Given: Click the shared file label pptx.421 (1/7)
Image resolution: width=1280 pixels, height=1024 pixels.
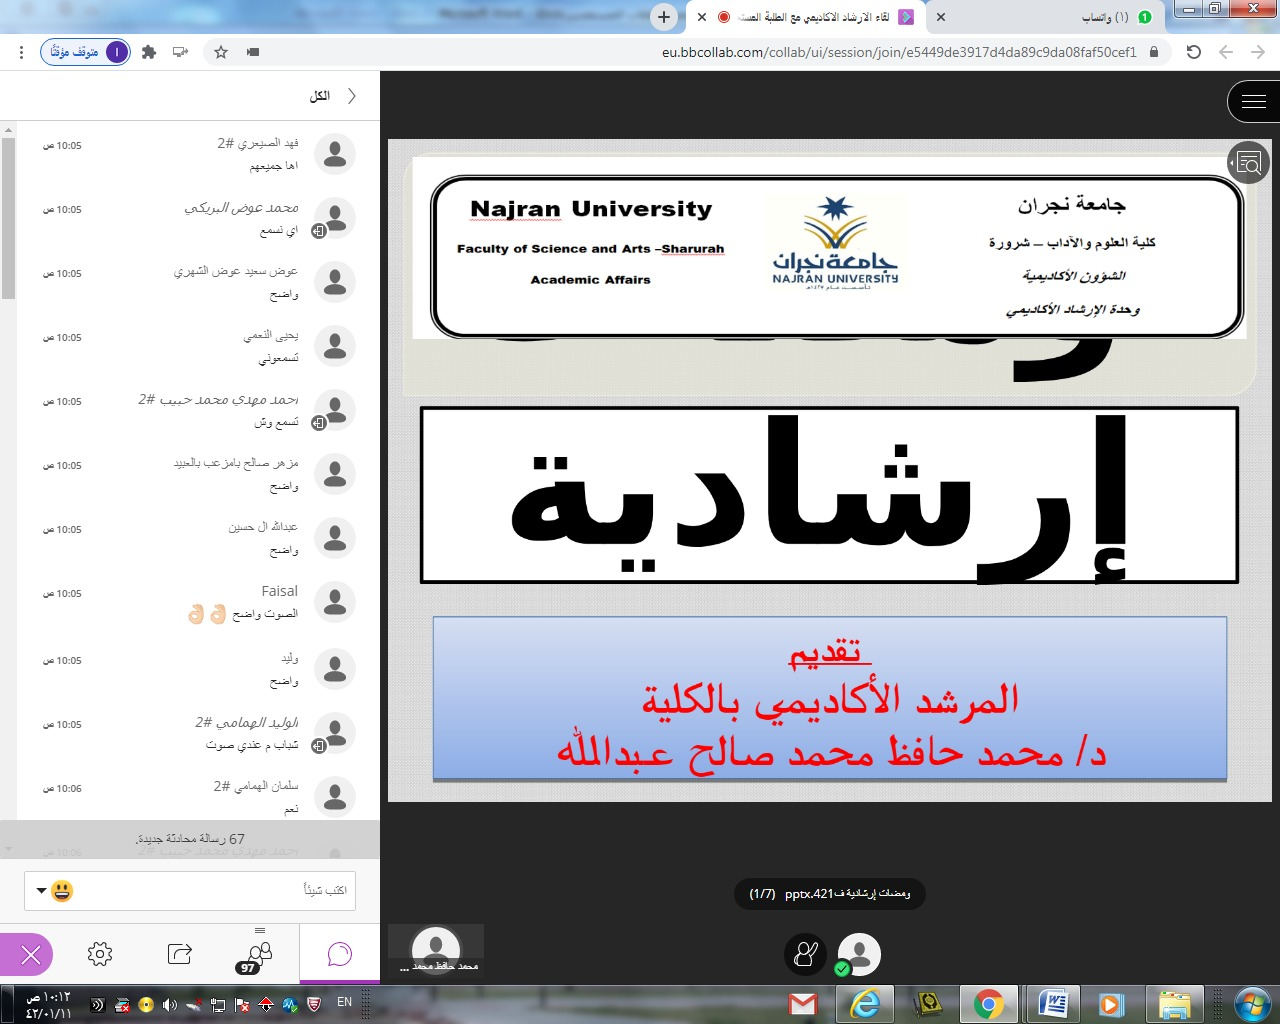Looking at the screenshot, I should coord(830,893).
